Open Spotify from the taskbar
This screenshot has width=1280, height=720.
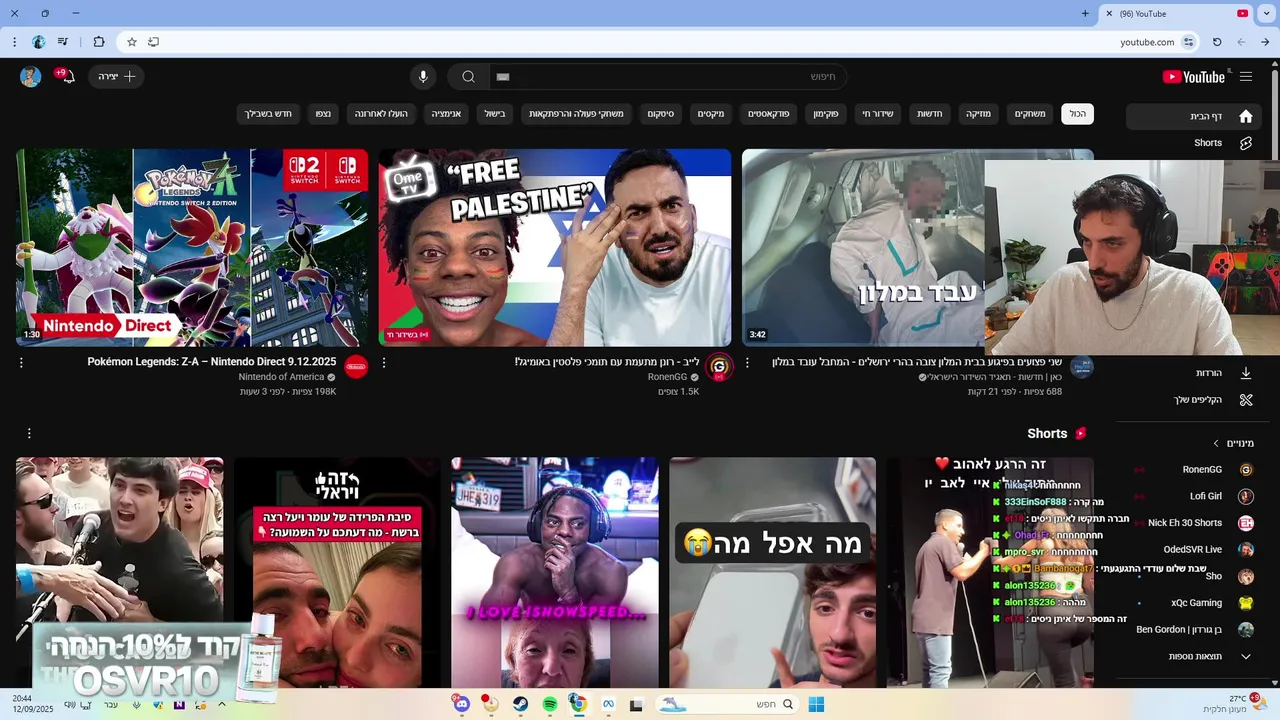coord(550,704)
